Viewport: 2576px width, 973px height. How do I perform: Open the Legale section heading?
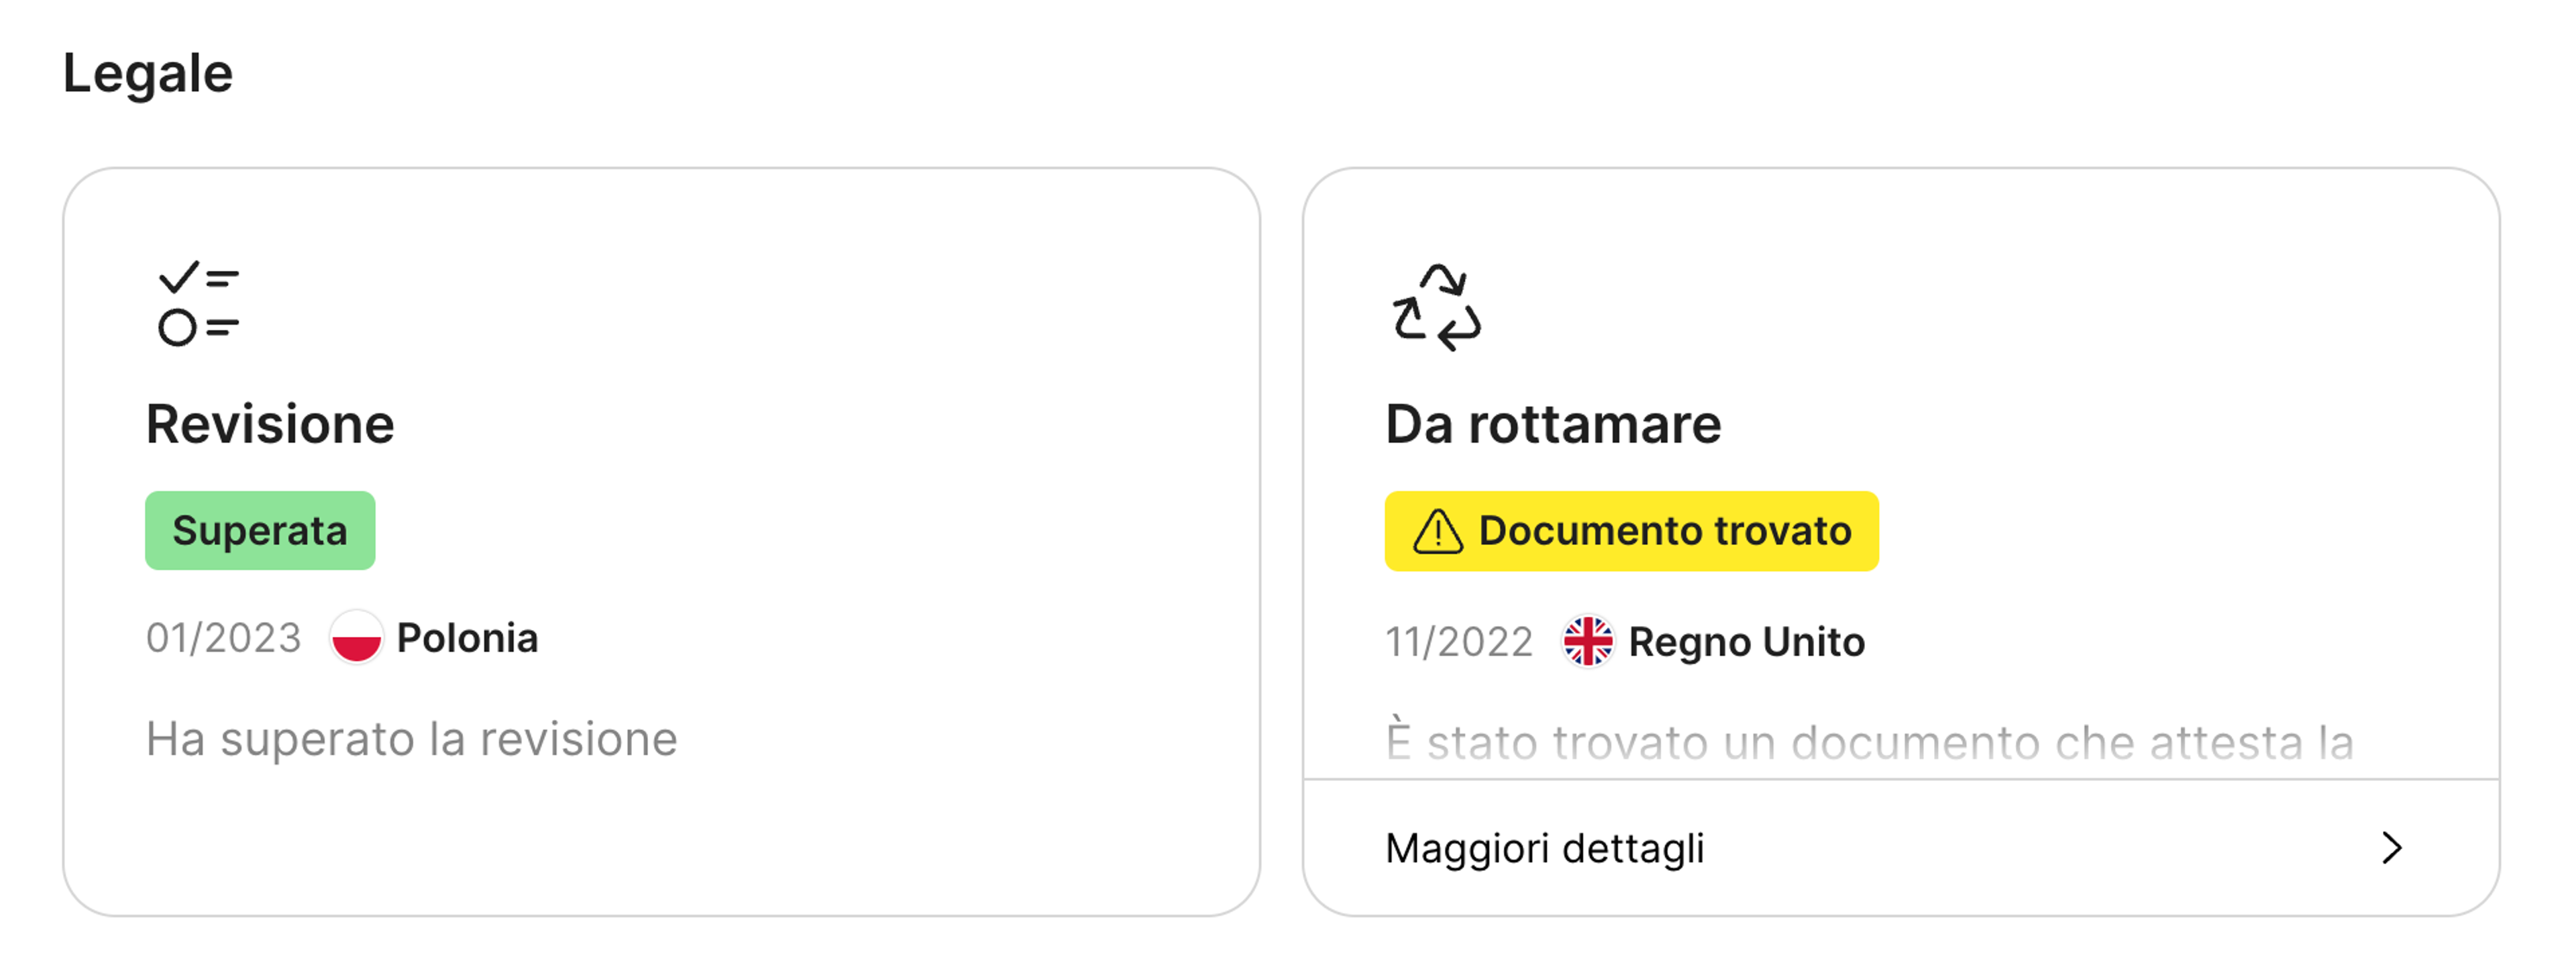point(148,71)
